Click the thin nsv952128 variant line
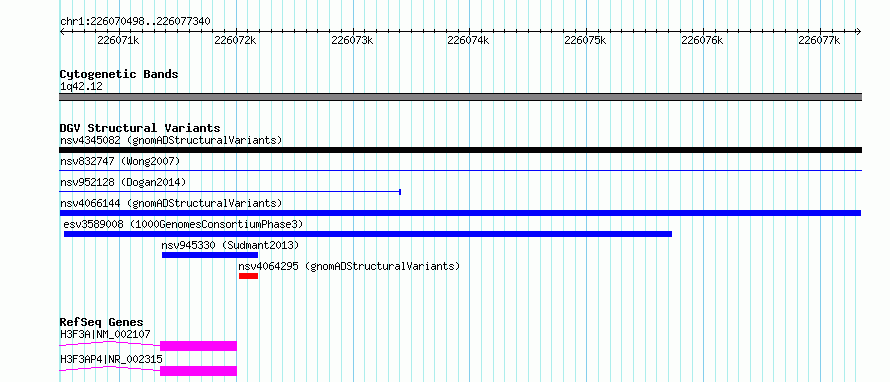 click(x=230, y=192)
